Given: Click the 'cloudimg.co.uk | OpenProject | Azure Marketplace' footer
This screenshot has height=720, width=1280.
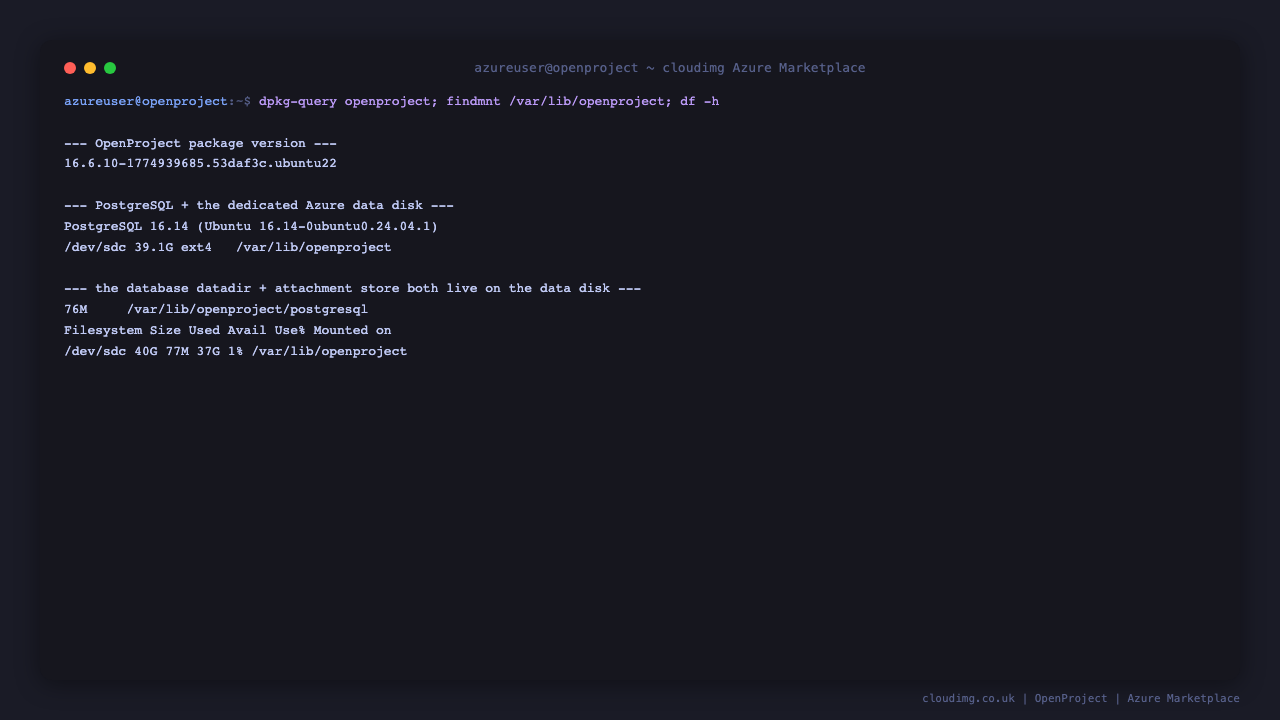Looking at the screenshot, I should click(x=1081, y=699).
